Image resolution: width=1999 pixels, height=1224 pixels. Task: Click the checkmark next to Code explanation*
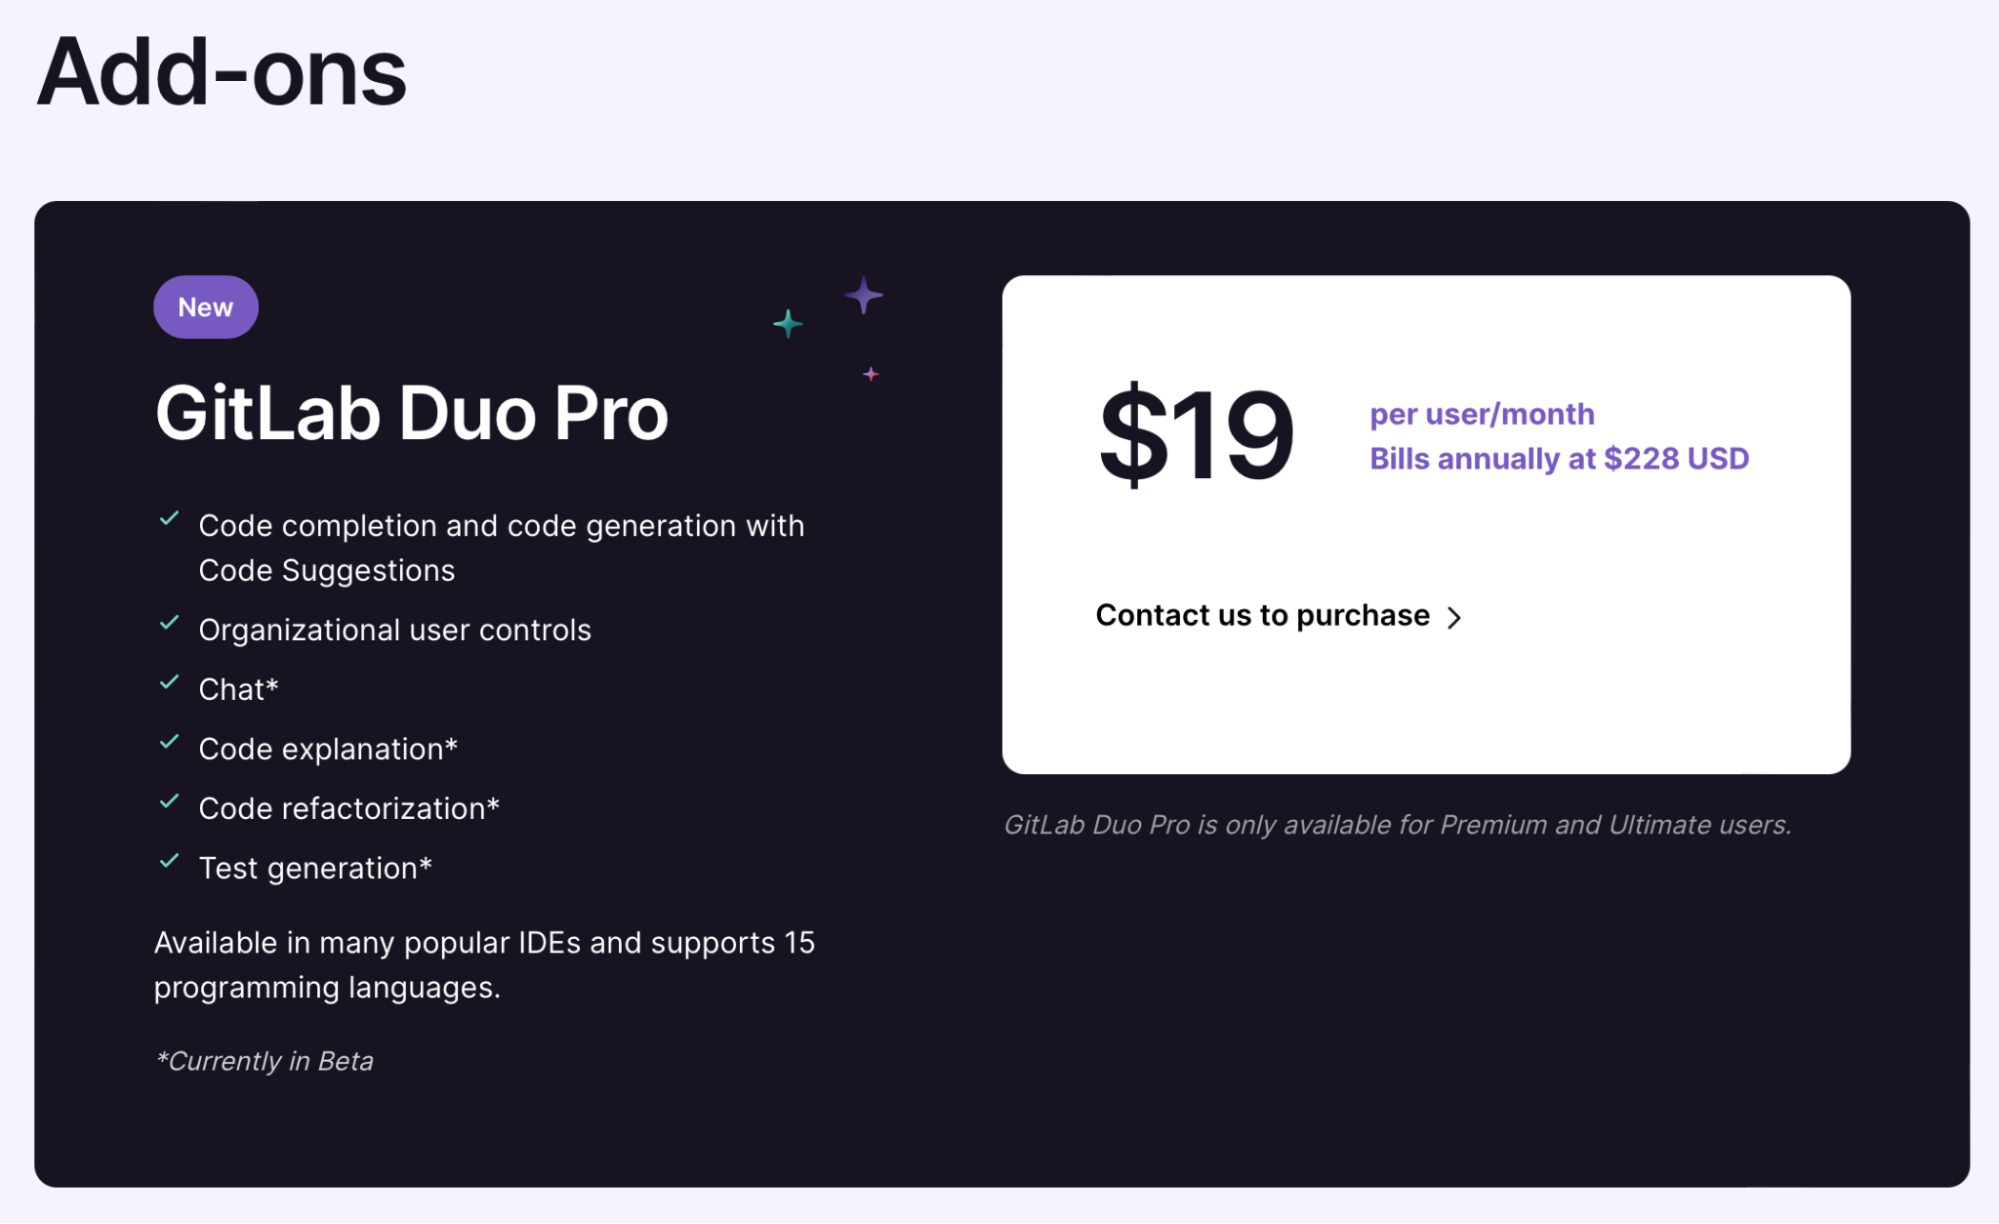point(170,742)
